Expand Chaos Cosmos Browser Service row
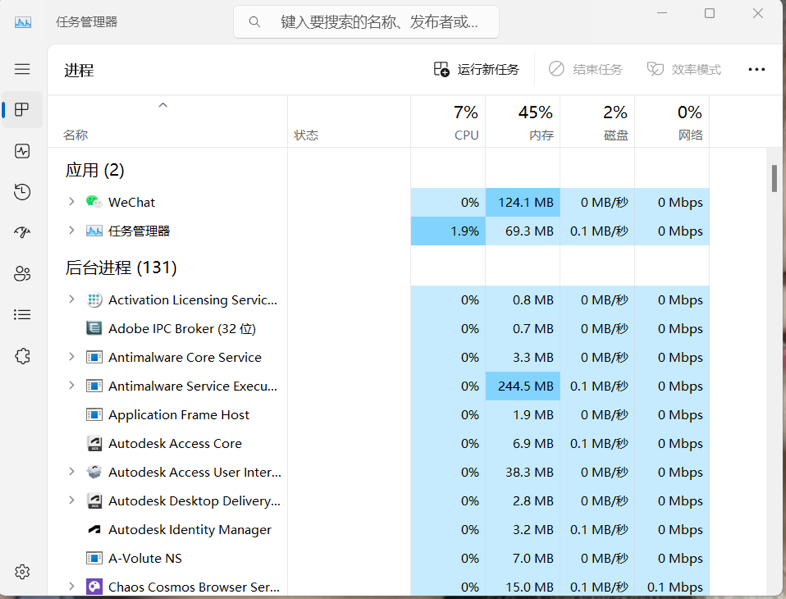This screenshot has height=599, width=786. click(x=71, y=586)
